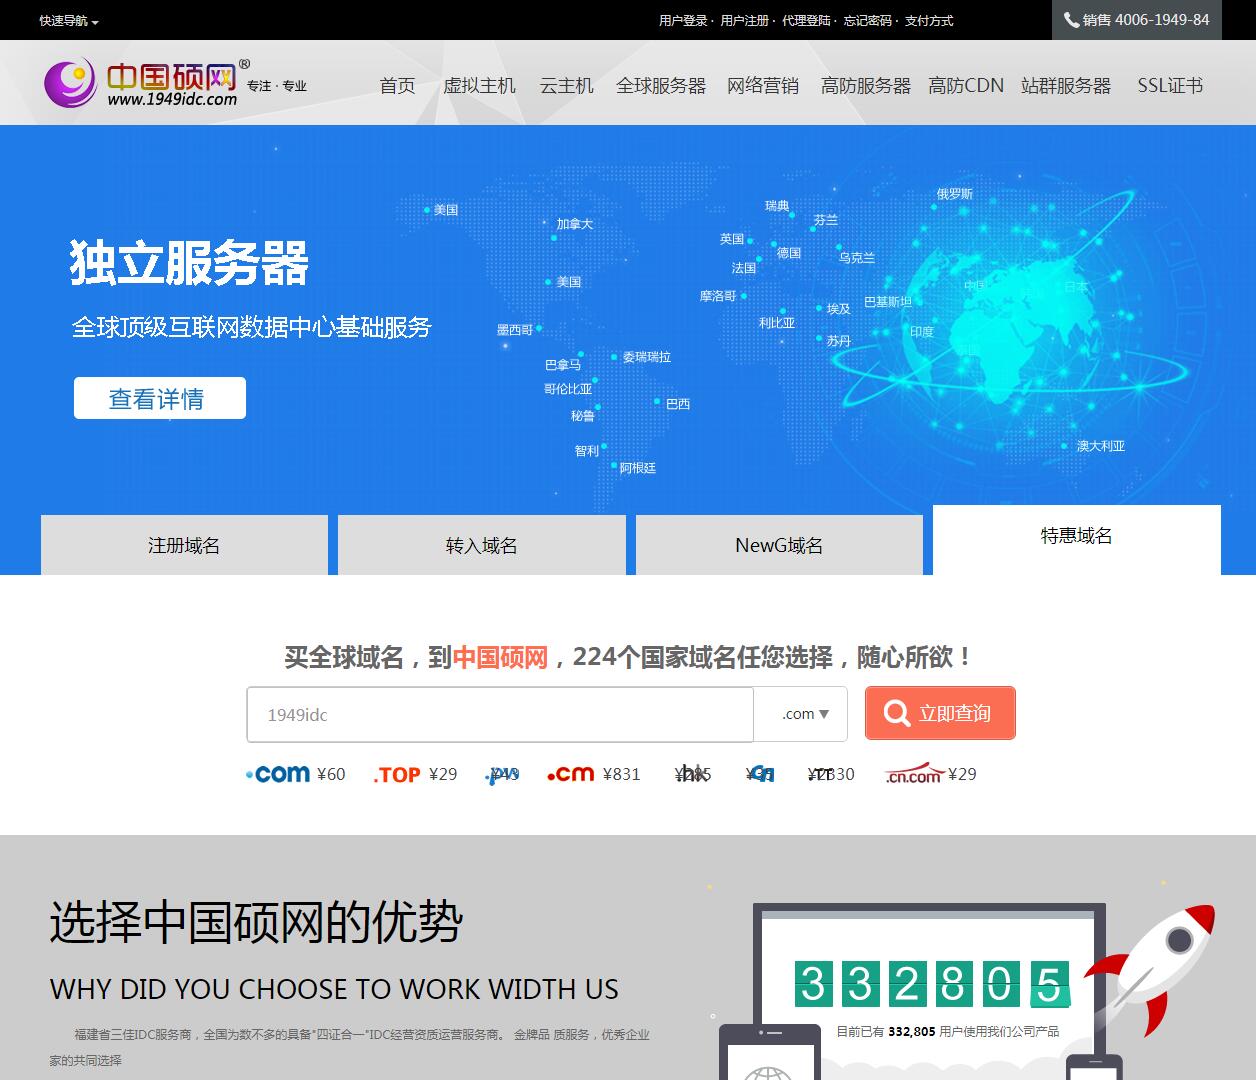1256x1080 pixels.
Task: Switch to 转入域名 tab
Action: point(482,545)
